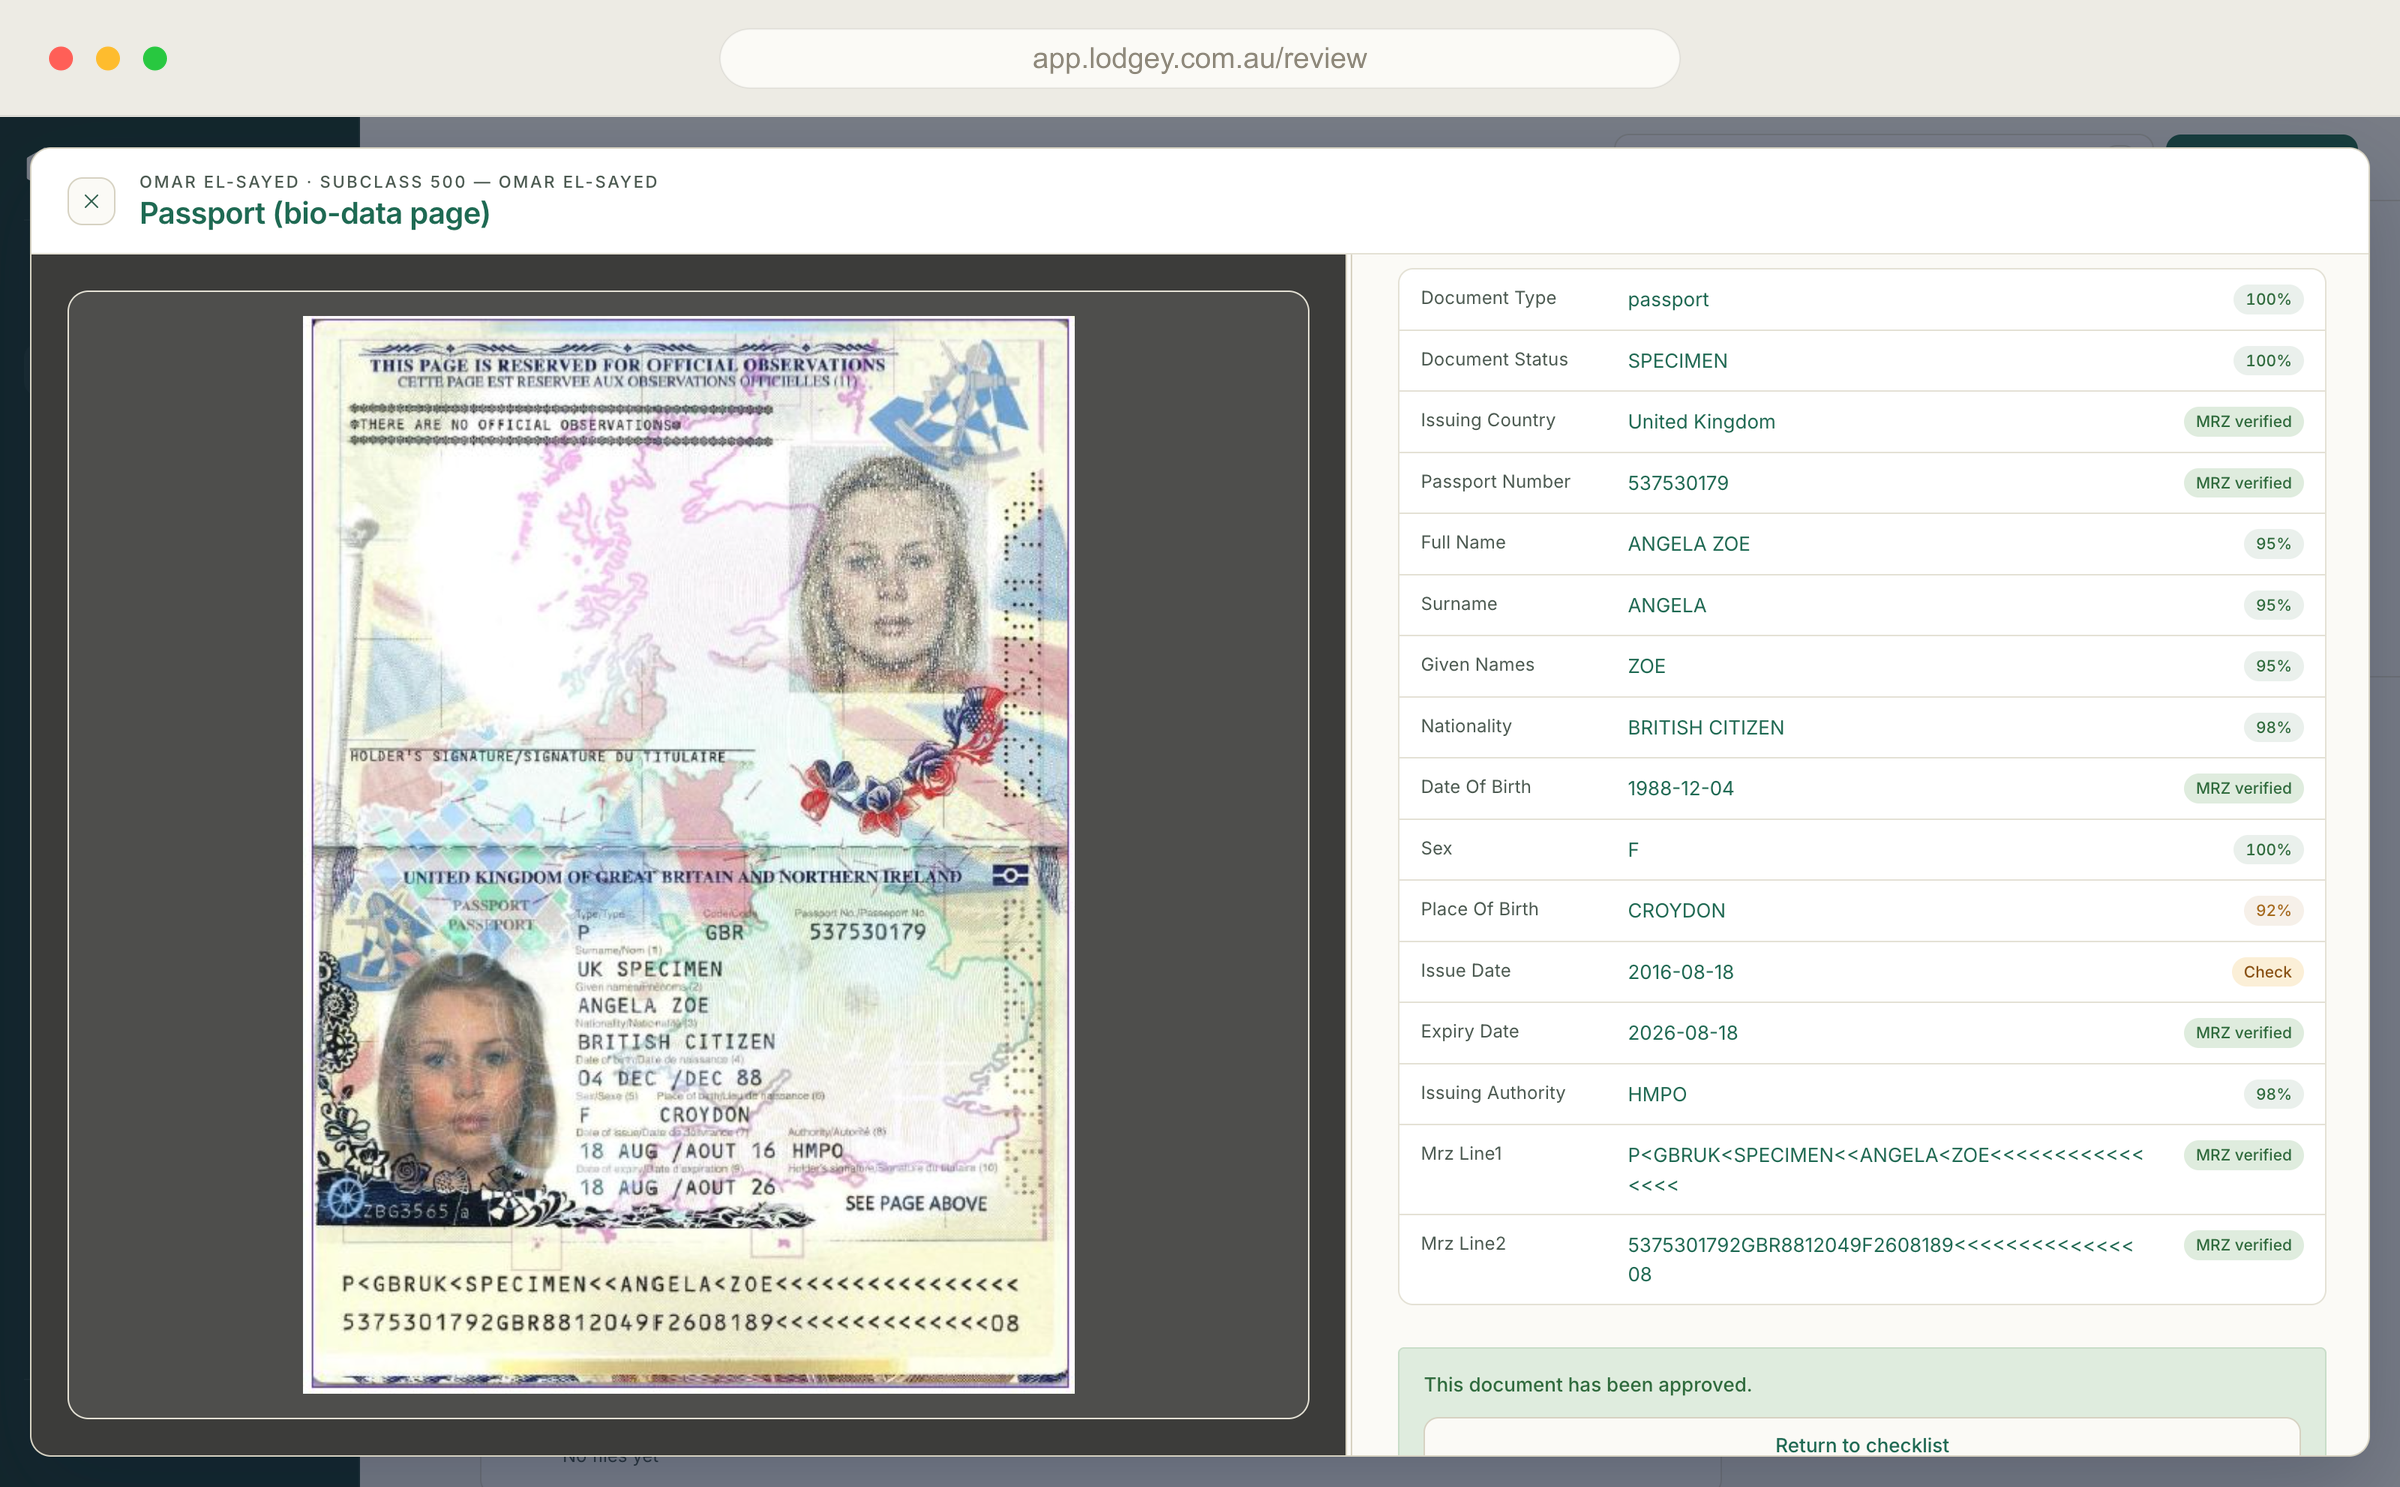Open the passport image thumbnail

(x=688, y=854)
